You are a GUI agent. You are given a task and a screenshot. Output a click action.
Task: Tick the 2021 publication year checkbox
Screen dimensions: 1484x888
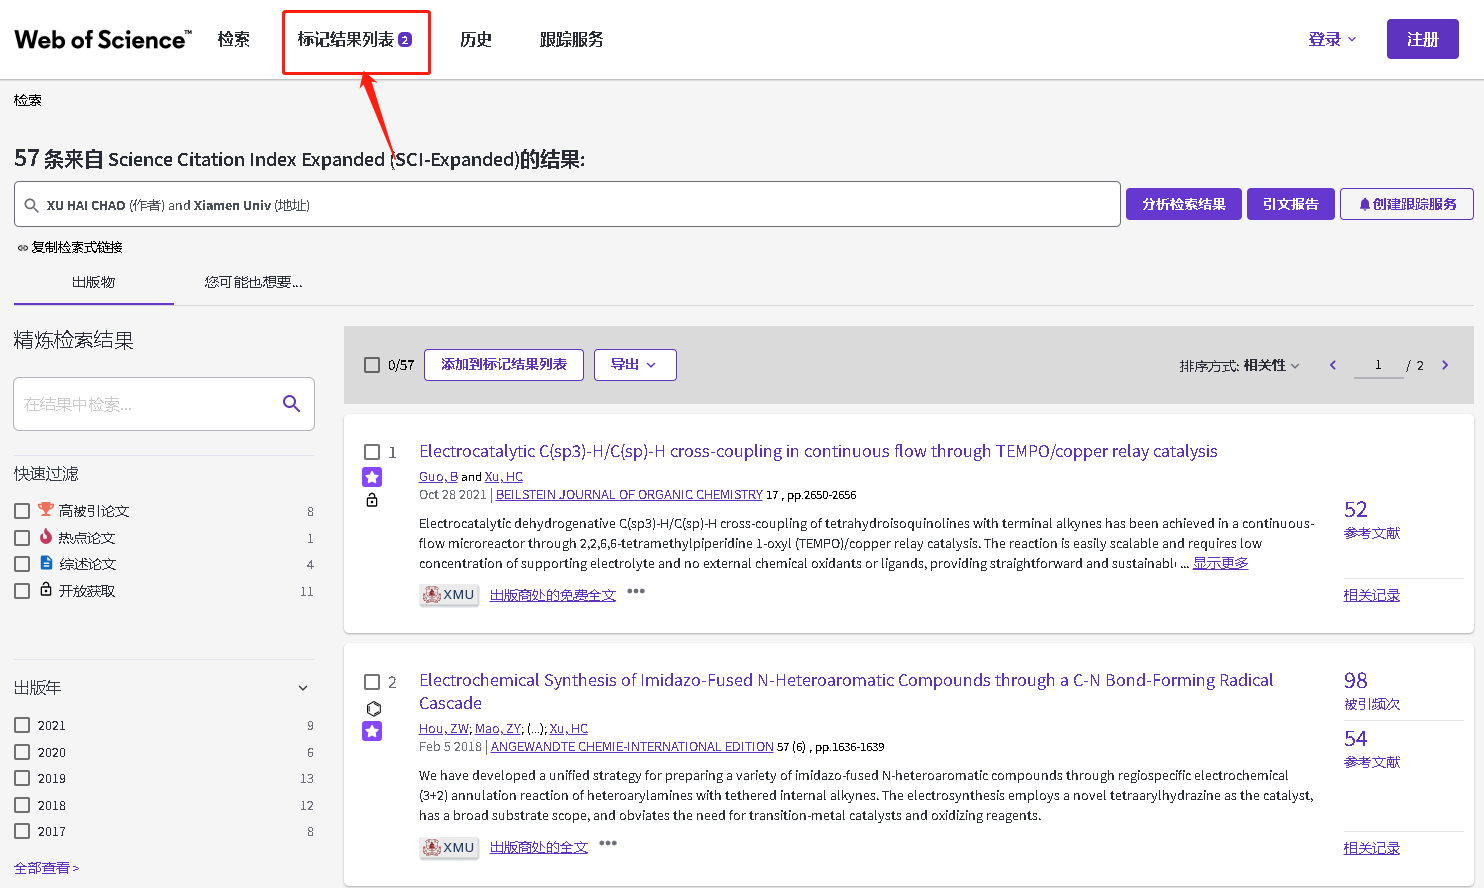[x=22, y=725]
